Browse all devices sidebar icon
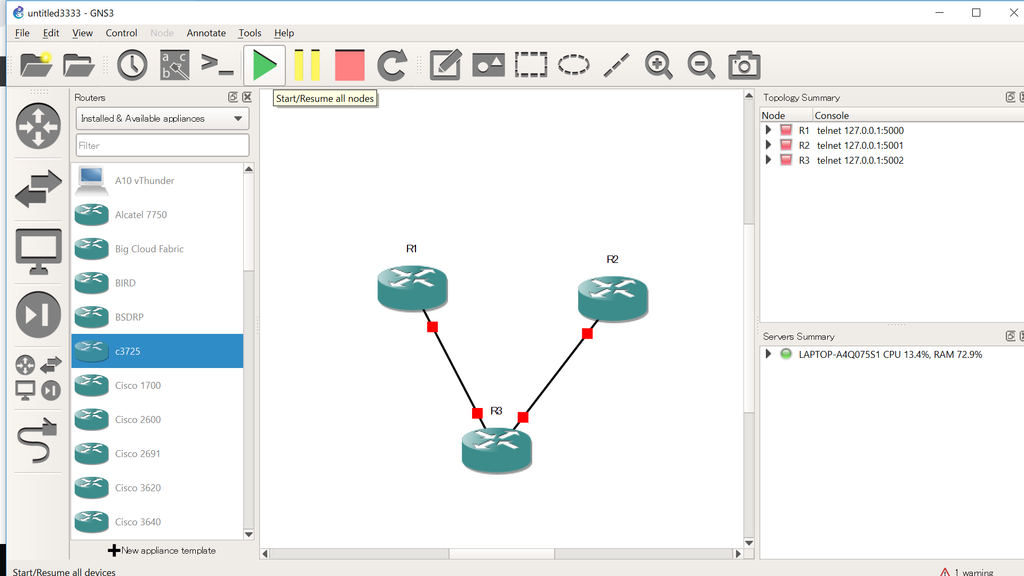 coord(38,377)
